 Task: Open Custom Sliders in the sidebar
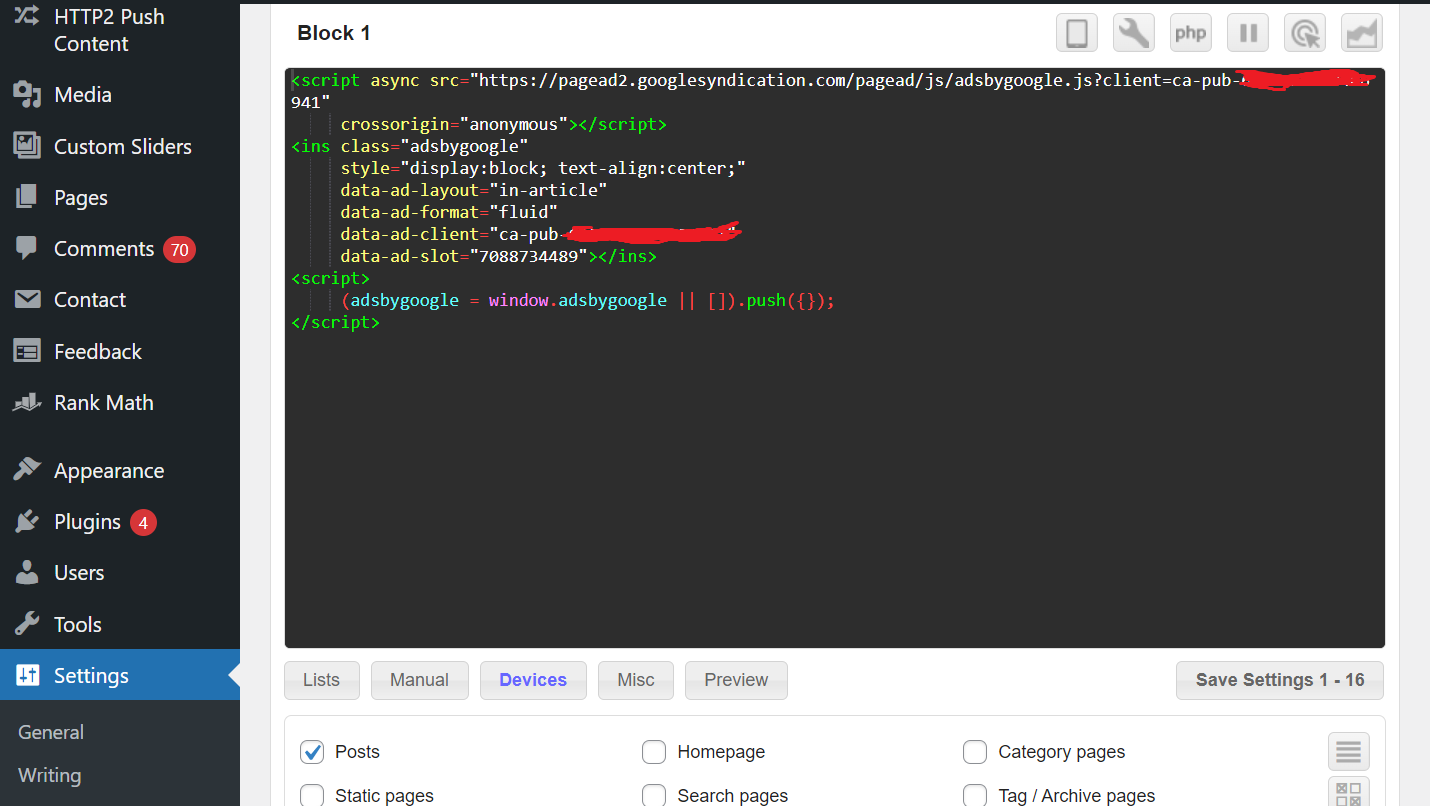tap(120, 146)
